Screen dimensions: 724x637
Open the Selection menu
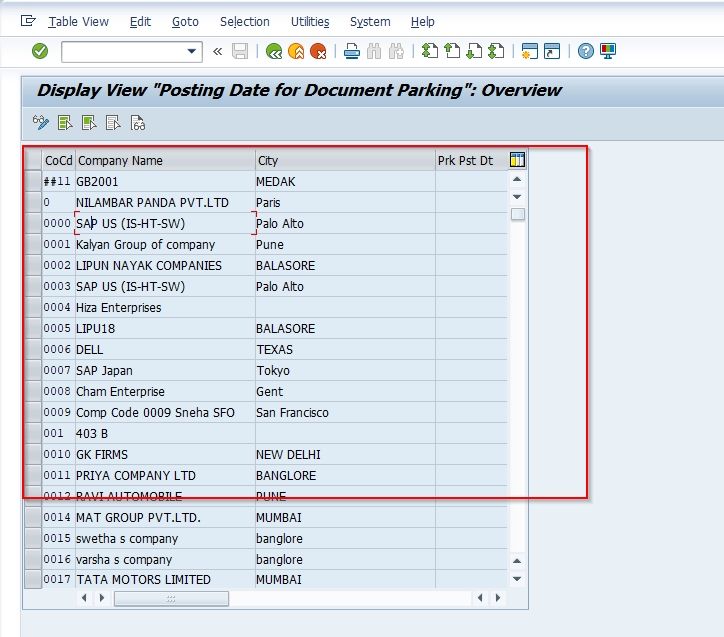click(x=245, y=22)
